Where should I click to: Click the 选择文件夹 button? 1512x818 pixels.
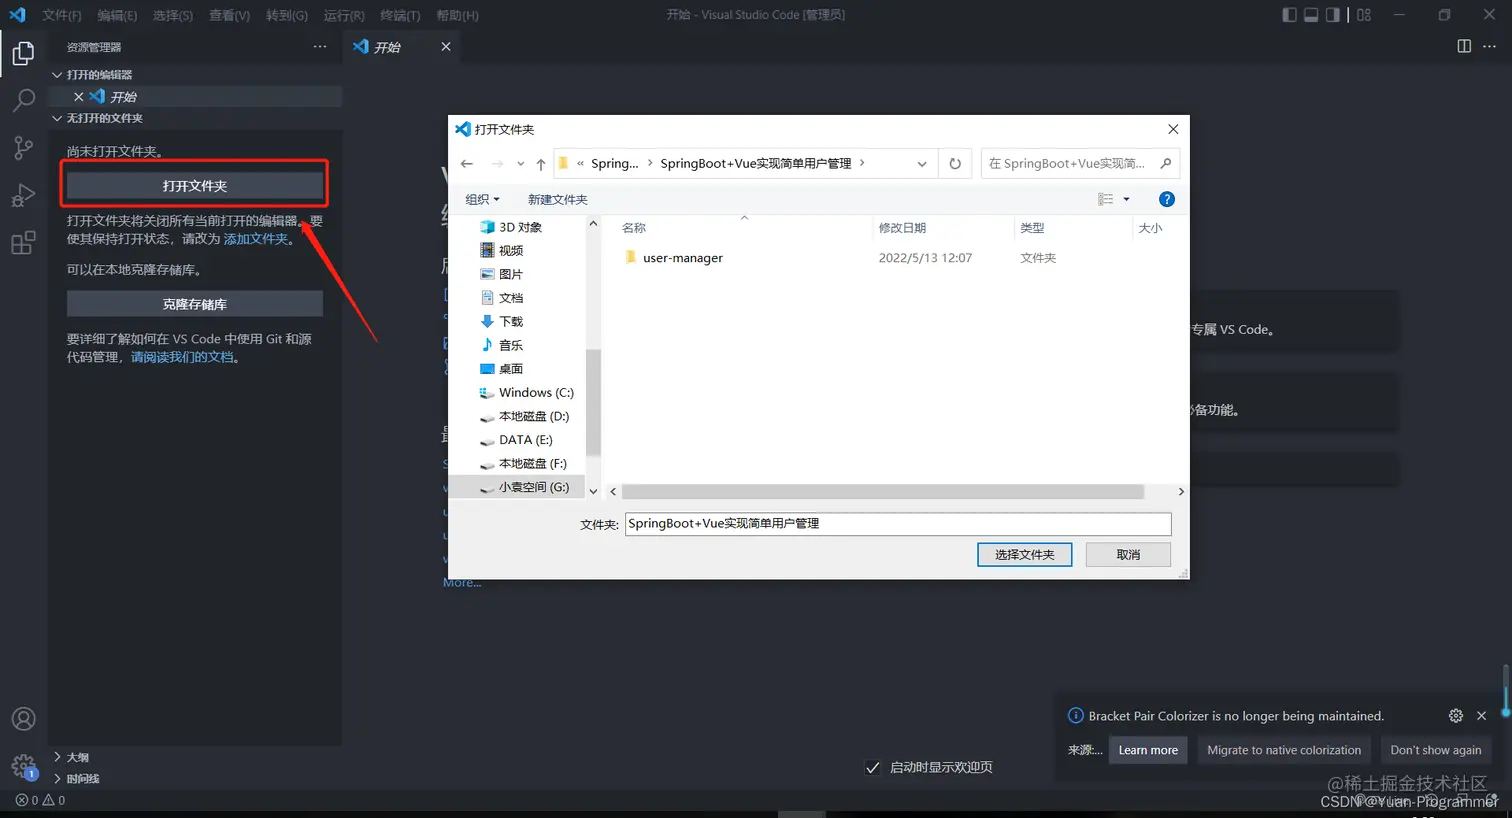coord(1024,554)
